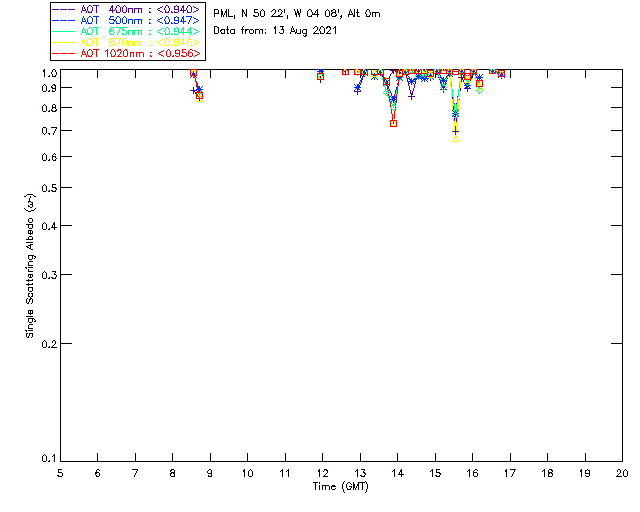Screen dimensions: 640x512
Task: Click the y-axis tick label '0.8'
Action: [49, 108]
